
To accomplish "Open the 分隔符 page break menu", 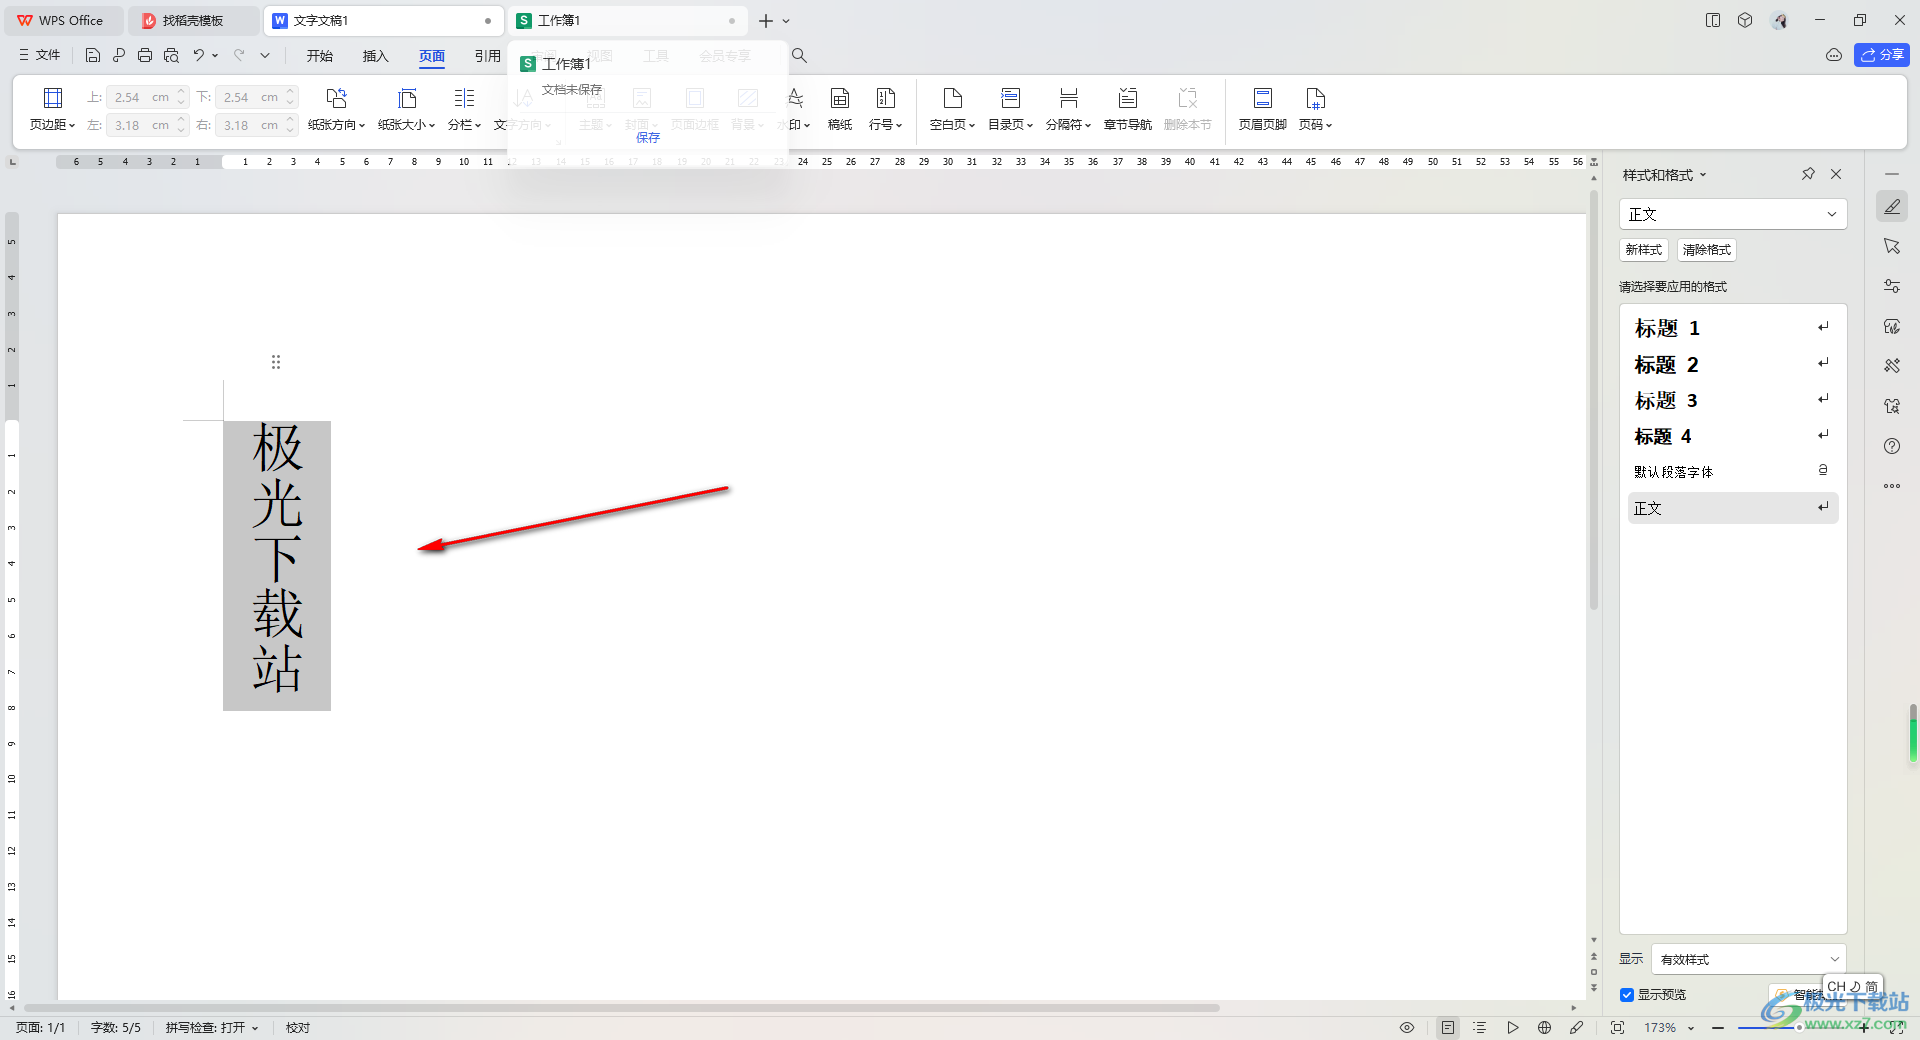I will click(x=1068, y=109).
